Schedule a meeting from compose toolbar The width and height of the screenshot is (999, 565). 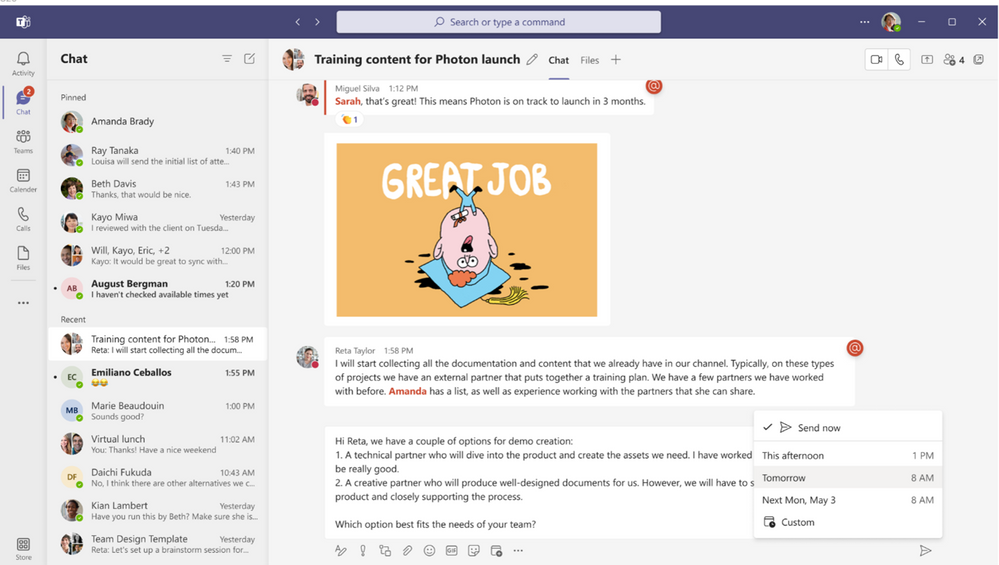coord(496,550)
